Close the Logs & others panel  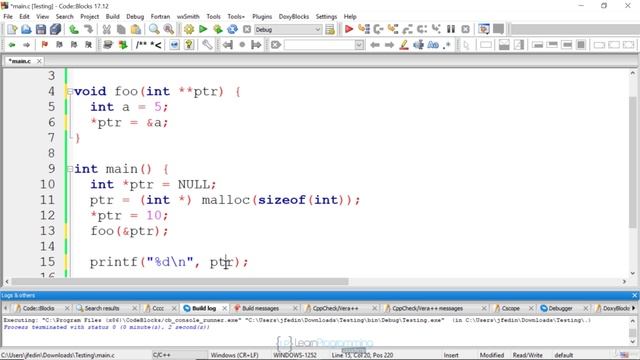pyautogui.click(x=634, y=295)
